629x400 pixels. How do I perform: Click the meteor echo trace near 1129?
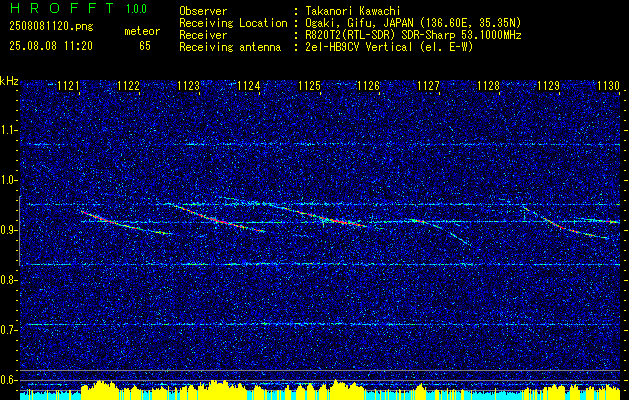pos(566,223)
